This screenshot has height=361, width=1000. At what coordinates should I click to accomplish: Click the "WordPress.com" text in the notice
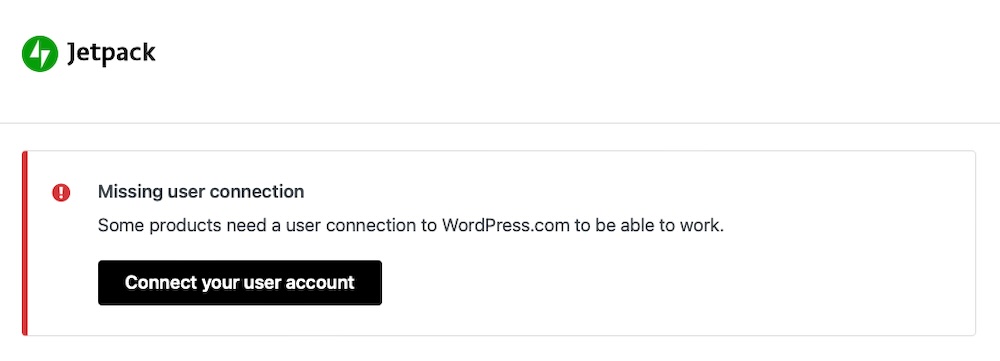tap(506, 226)
